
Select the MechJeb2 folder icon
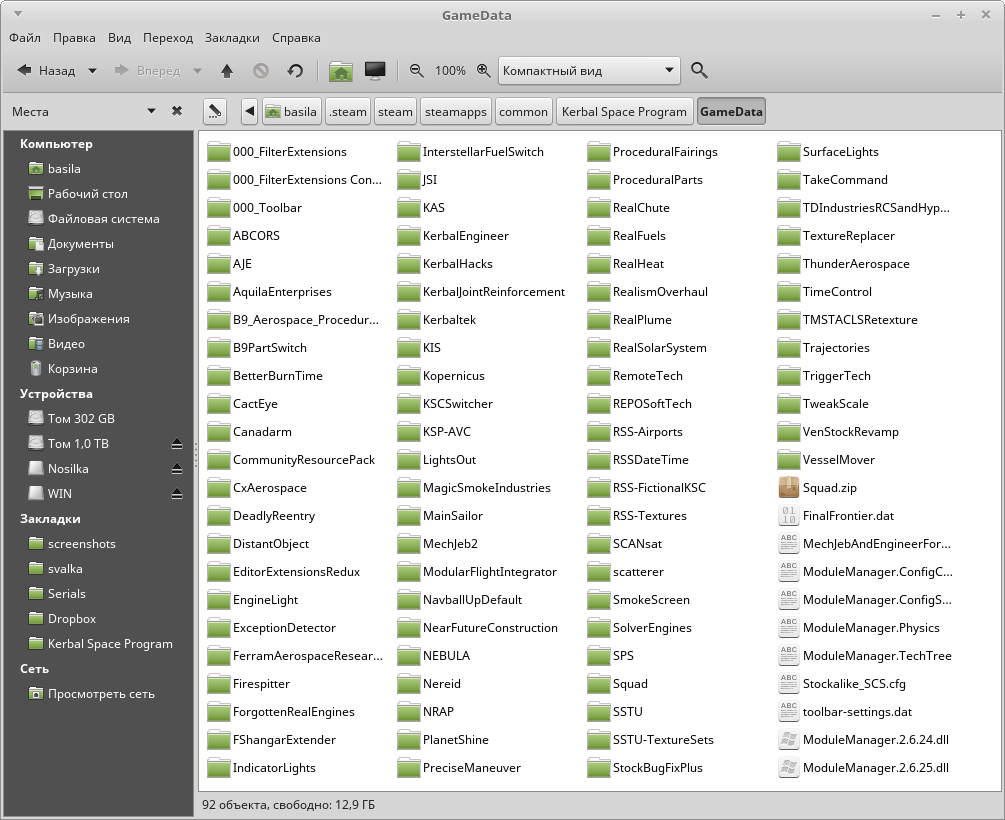click(408, 544)
